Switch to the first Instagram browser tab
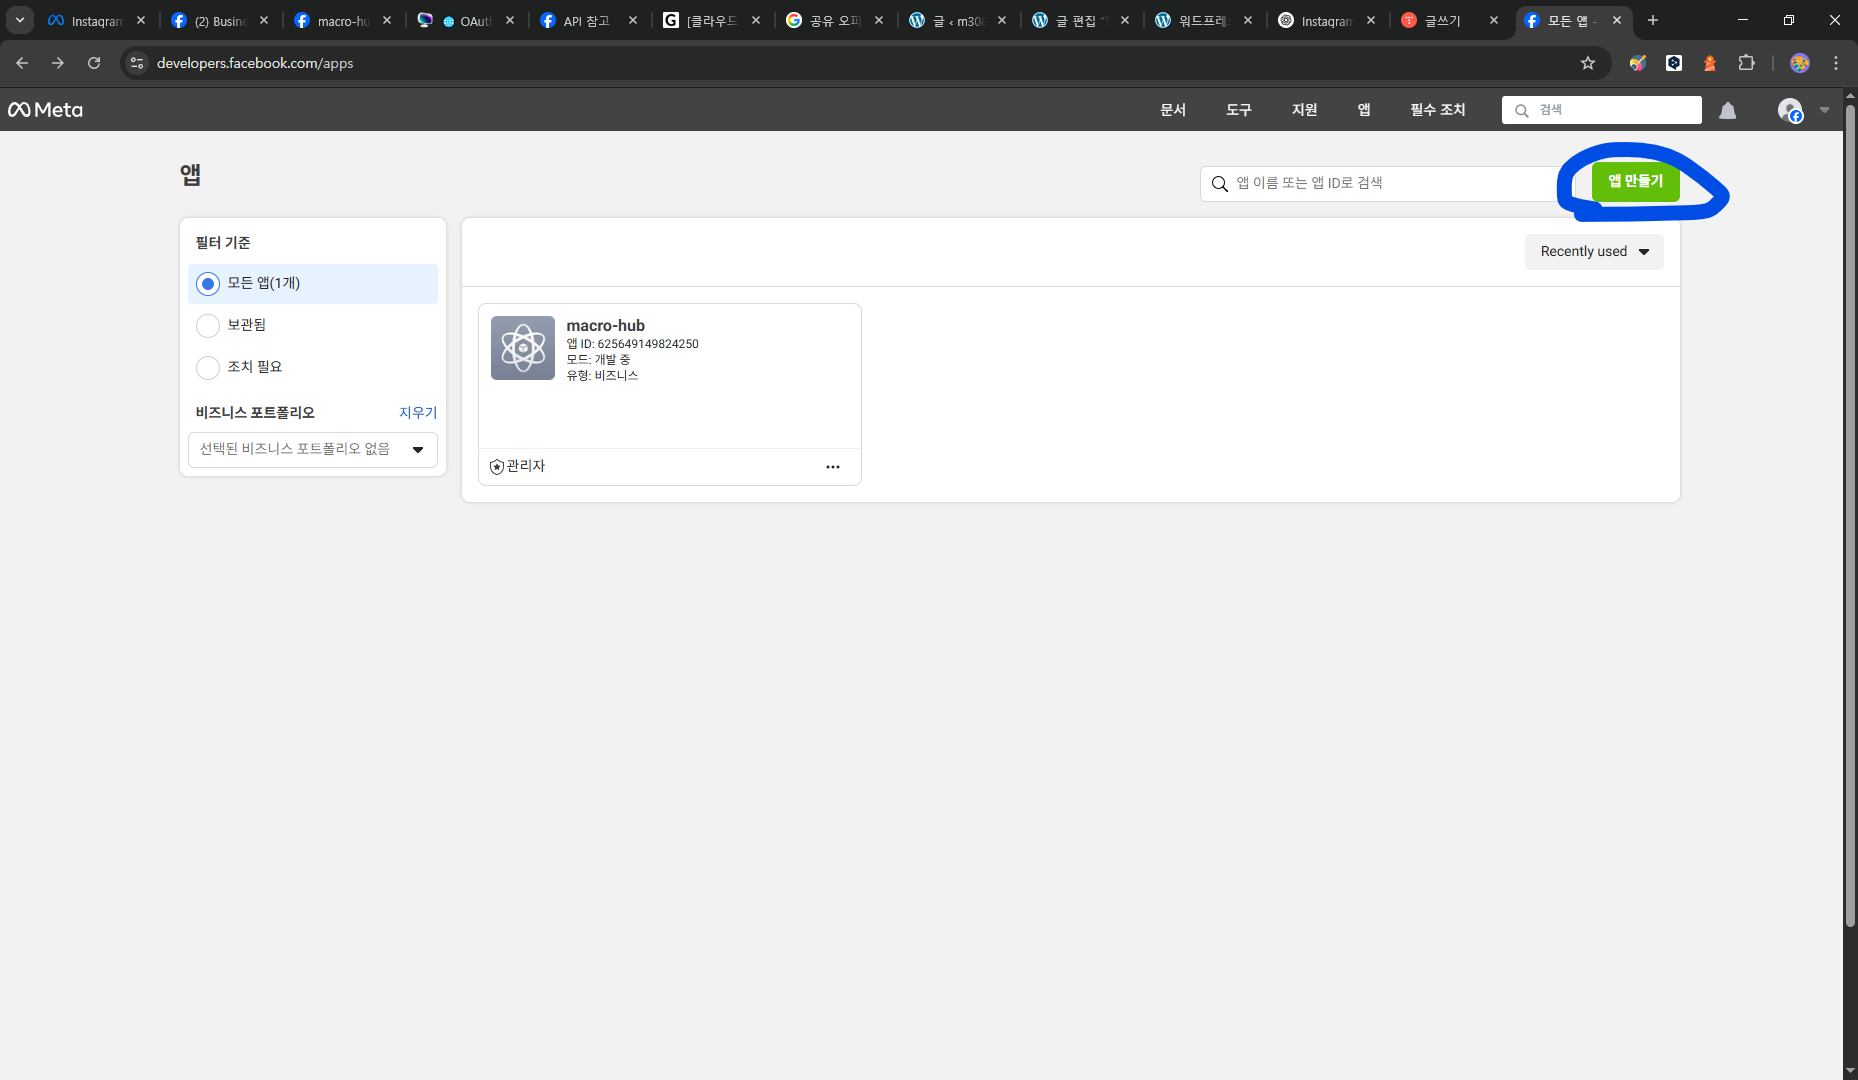Viewport: 1858px width, 1080px height. (98, 20)
